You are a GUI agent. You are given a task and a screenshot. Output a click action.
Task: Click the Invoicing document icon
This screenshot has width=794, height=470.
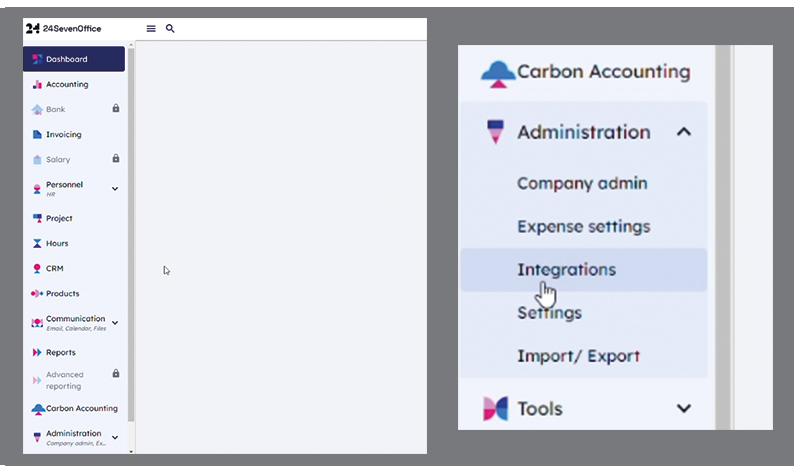tap(37, 134)
